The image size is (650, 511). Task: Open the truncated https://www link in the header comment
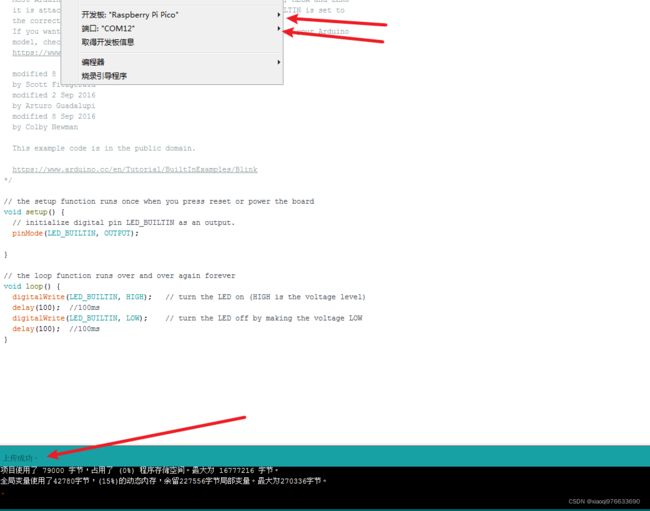click(x=36, y=53)
